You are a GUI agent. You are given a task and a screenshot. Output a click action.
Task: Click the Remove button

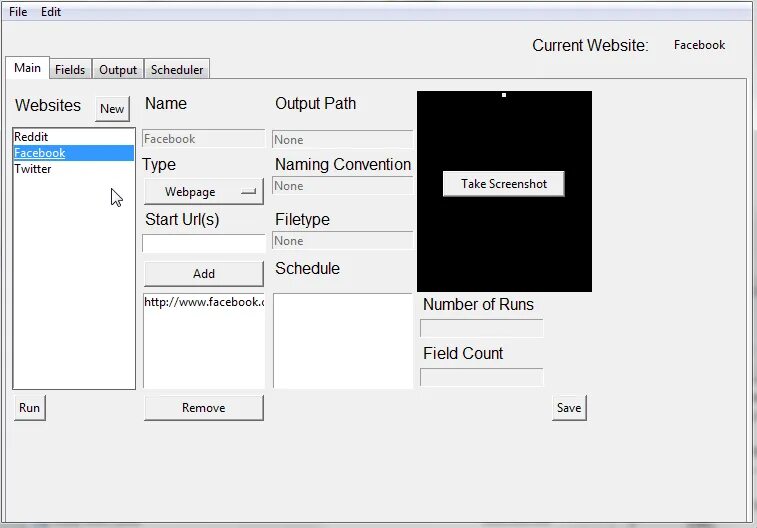pos(204,408)
